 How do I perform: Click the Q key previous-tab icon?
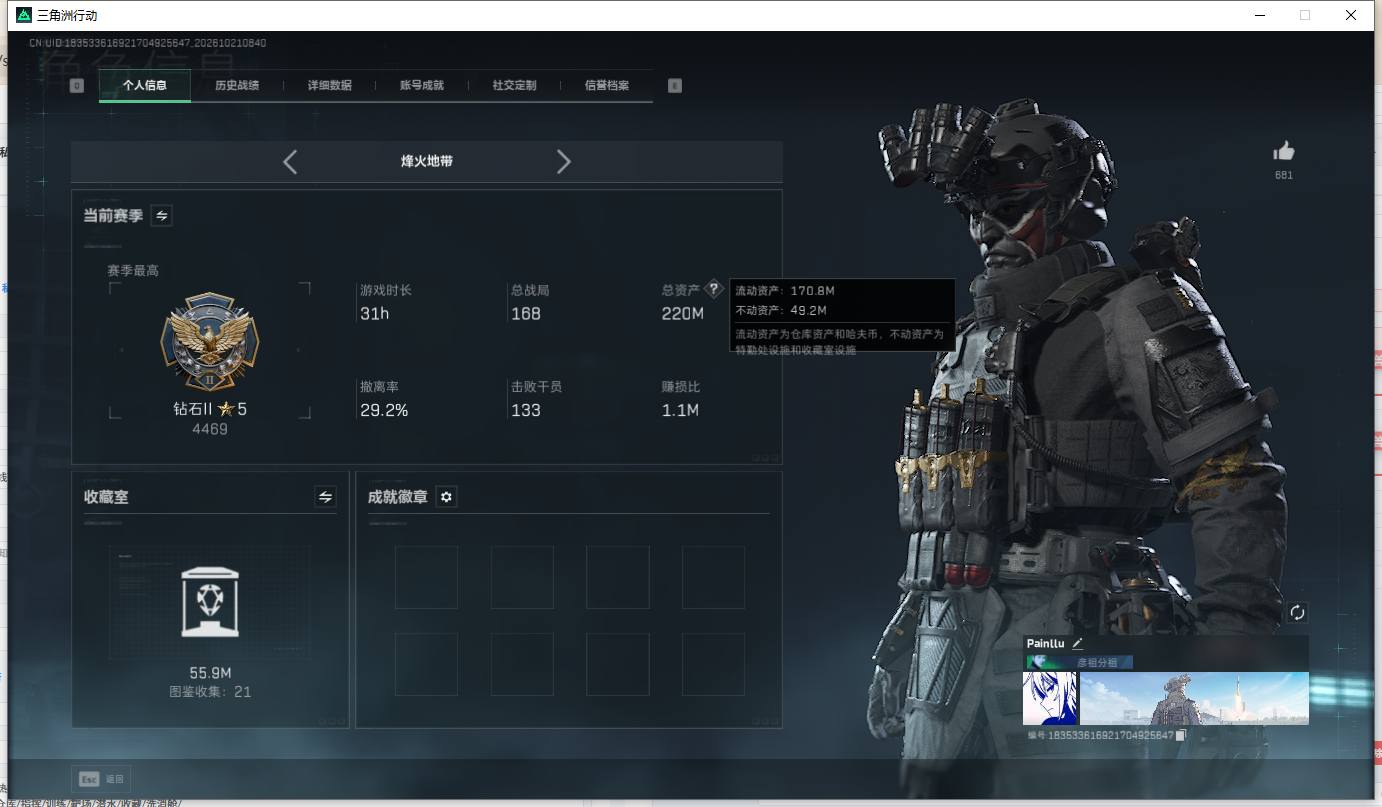coord(77,86)
